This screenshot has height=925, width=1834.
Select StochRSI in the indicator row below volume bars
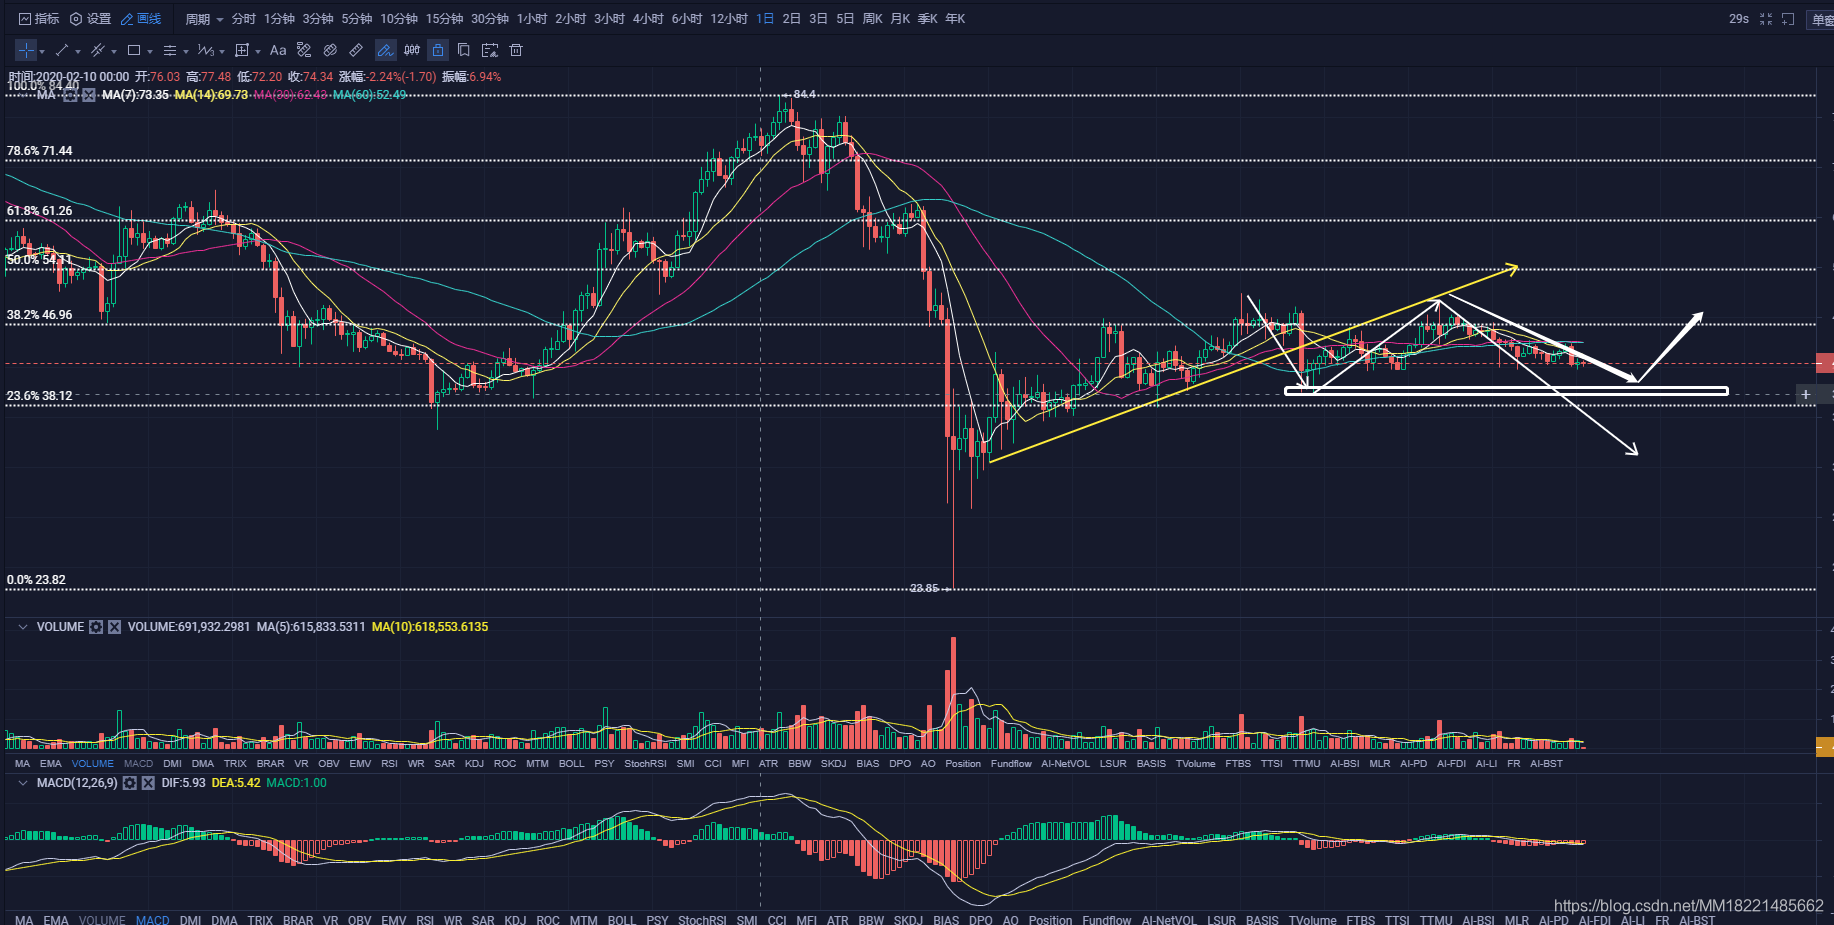coord(645,764)
